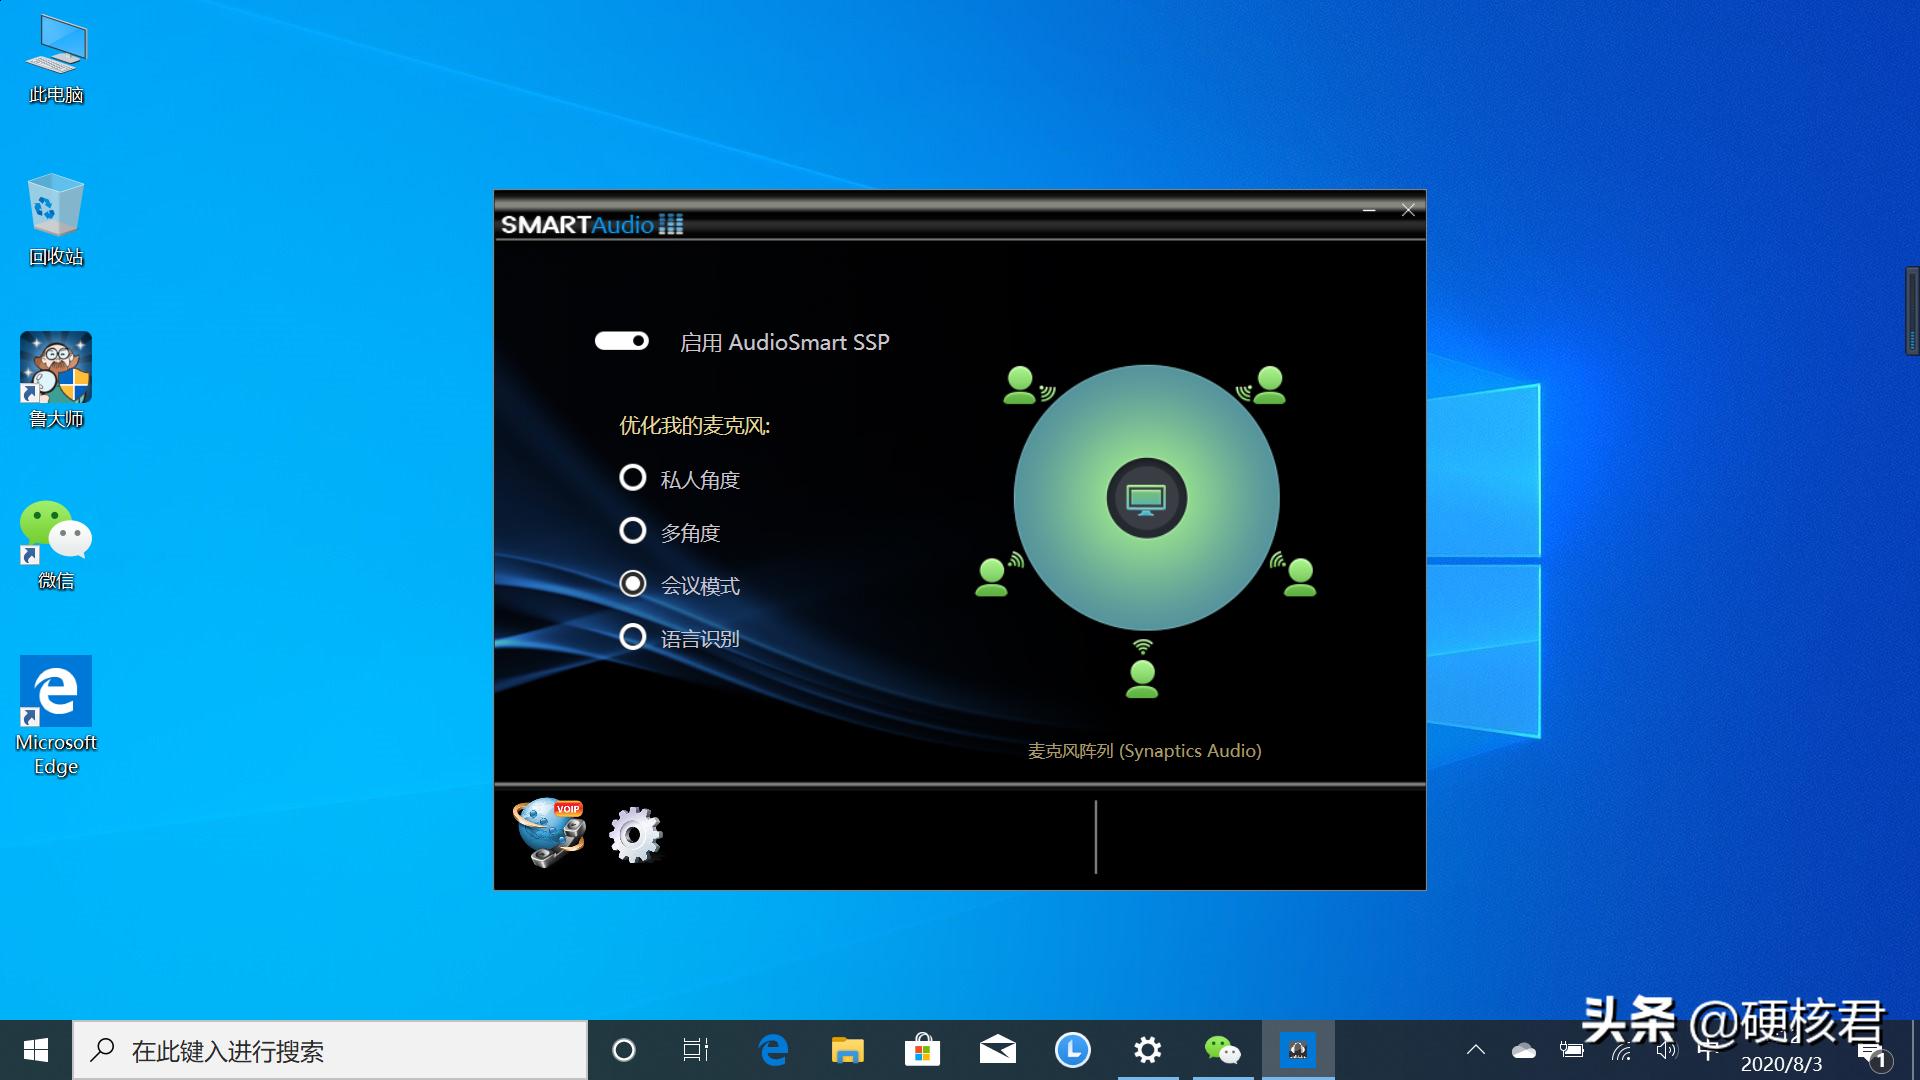
Task: Select the 私人角度 radio option
Action: [x=633, y=478]
